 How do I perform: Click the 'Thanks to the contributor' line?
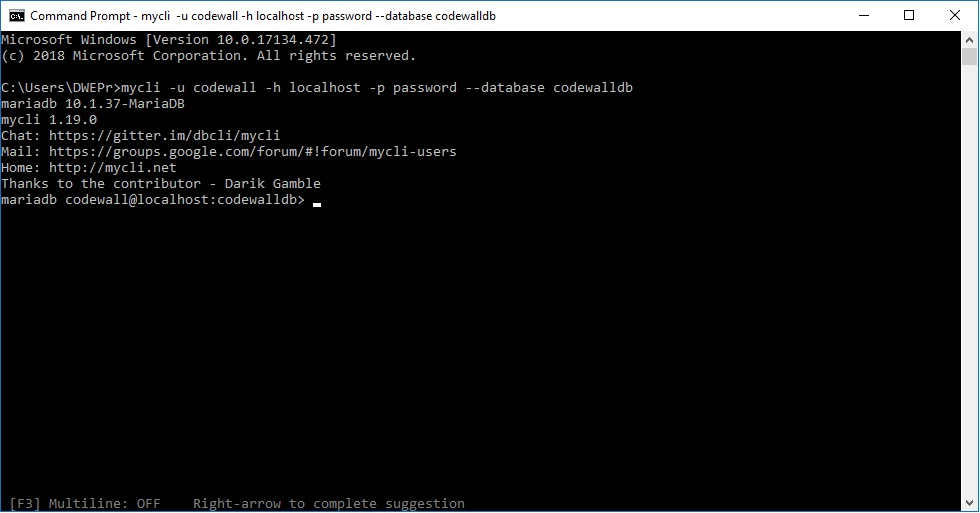tap(161, 184)
